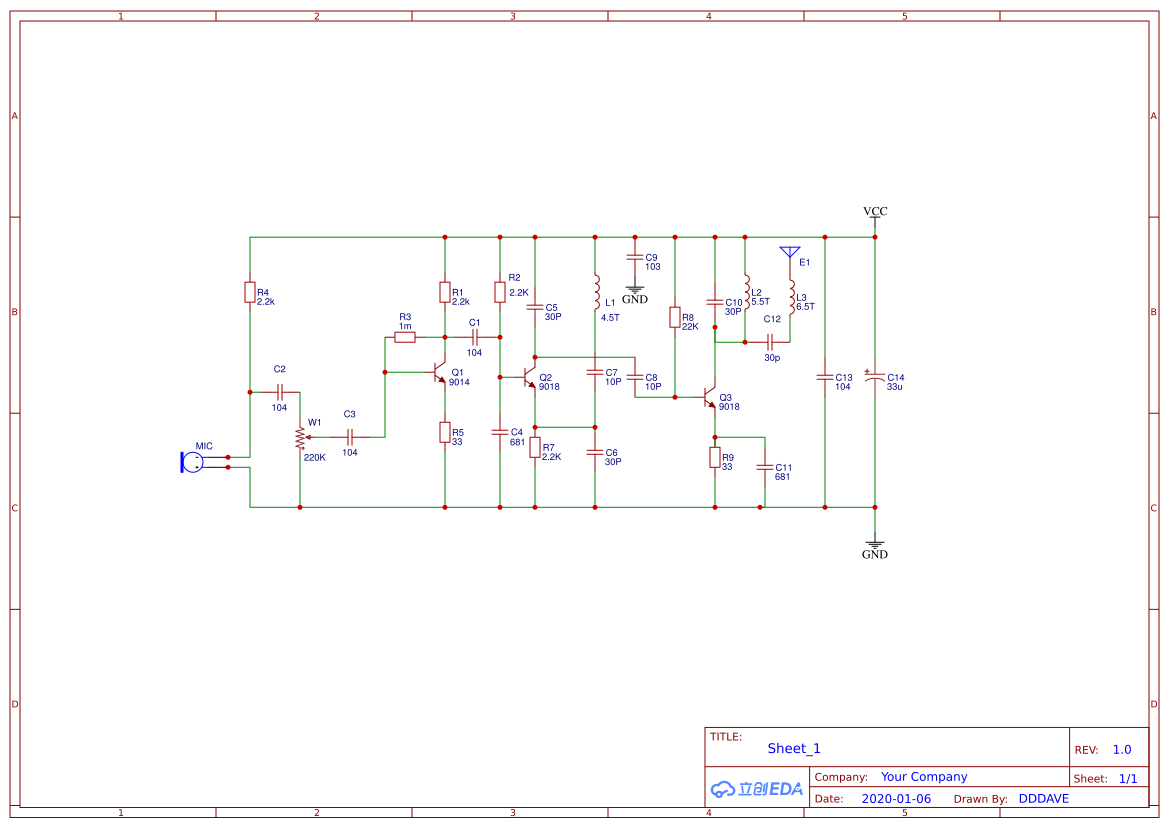Select the R1 resistor symbol

click(445, 292)
